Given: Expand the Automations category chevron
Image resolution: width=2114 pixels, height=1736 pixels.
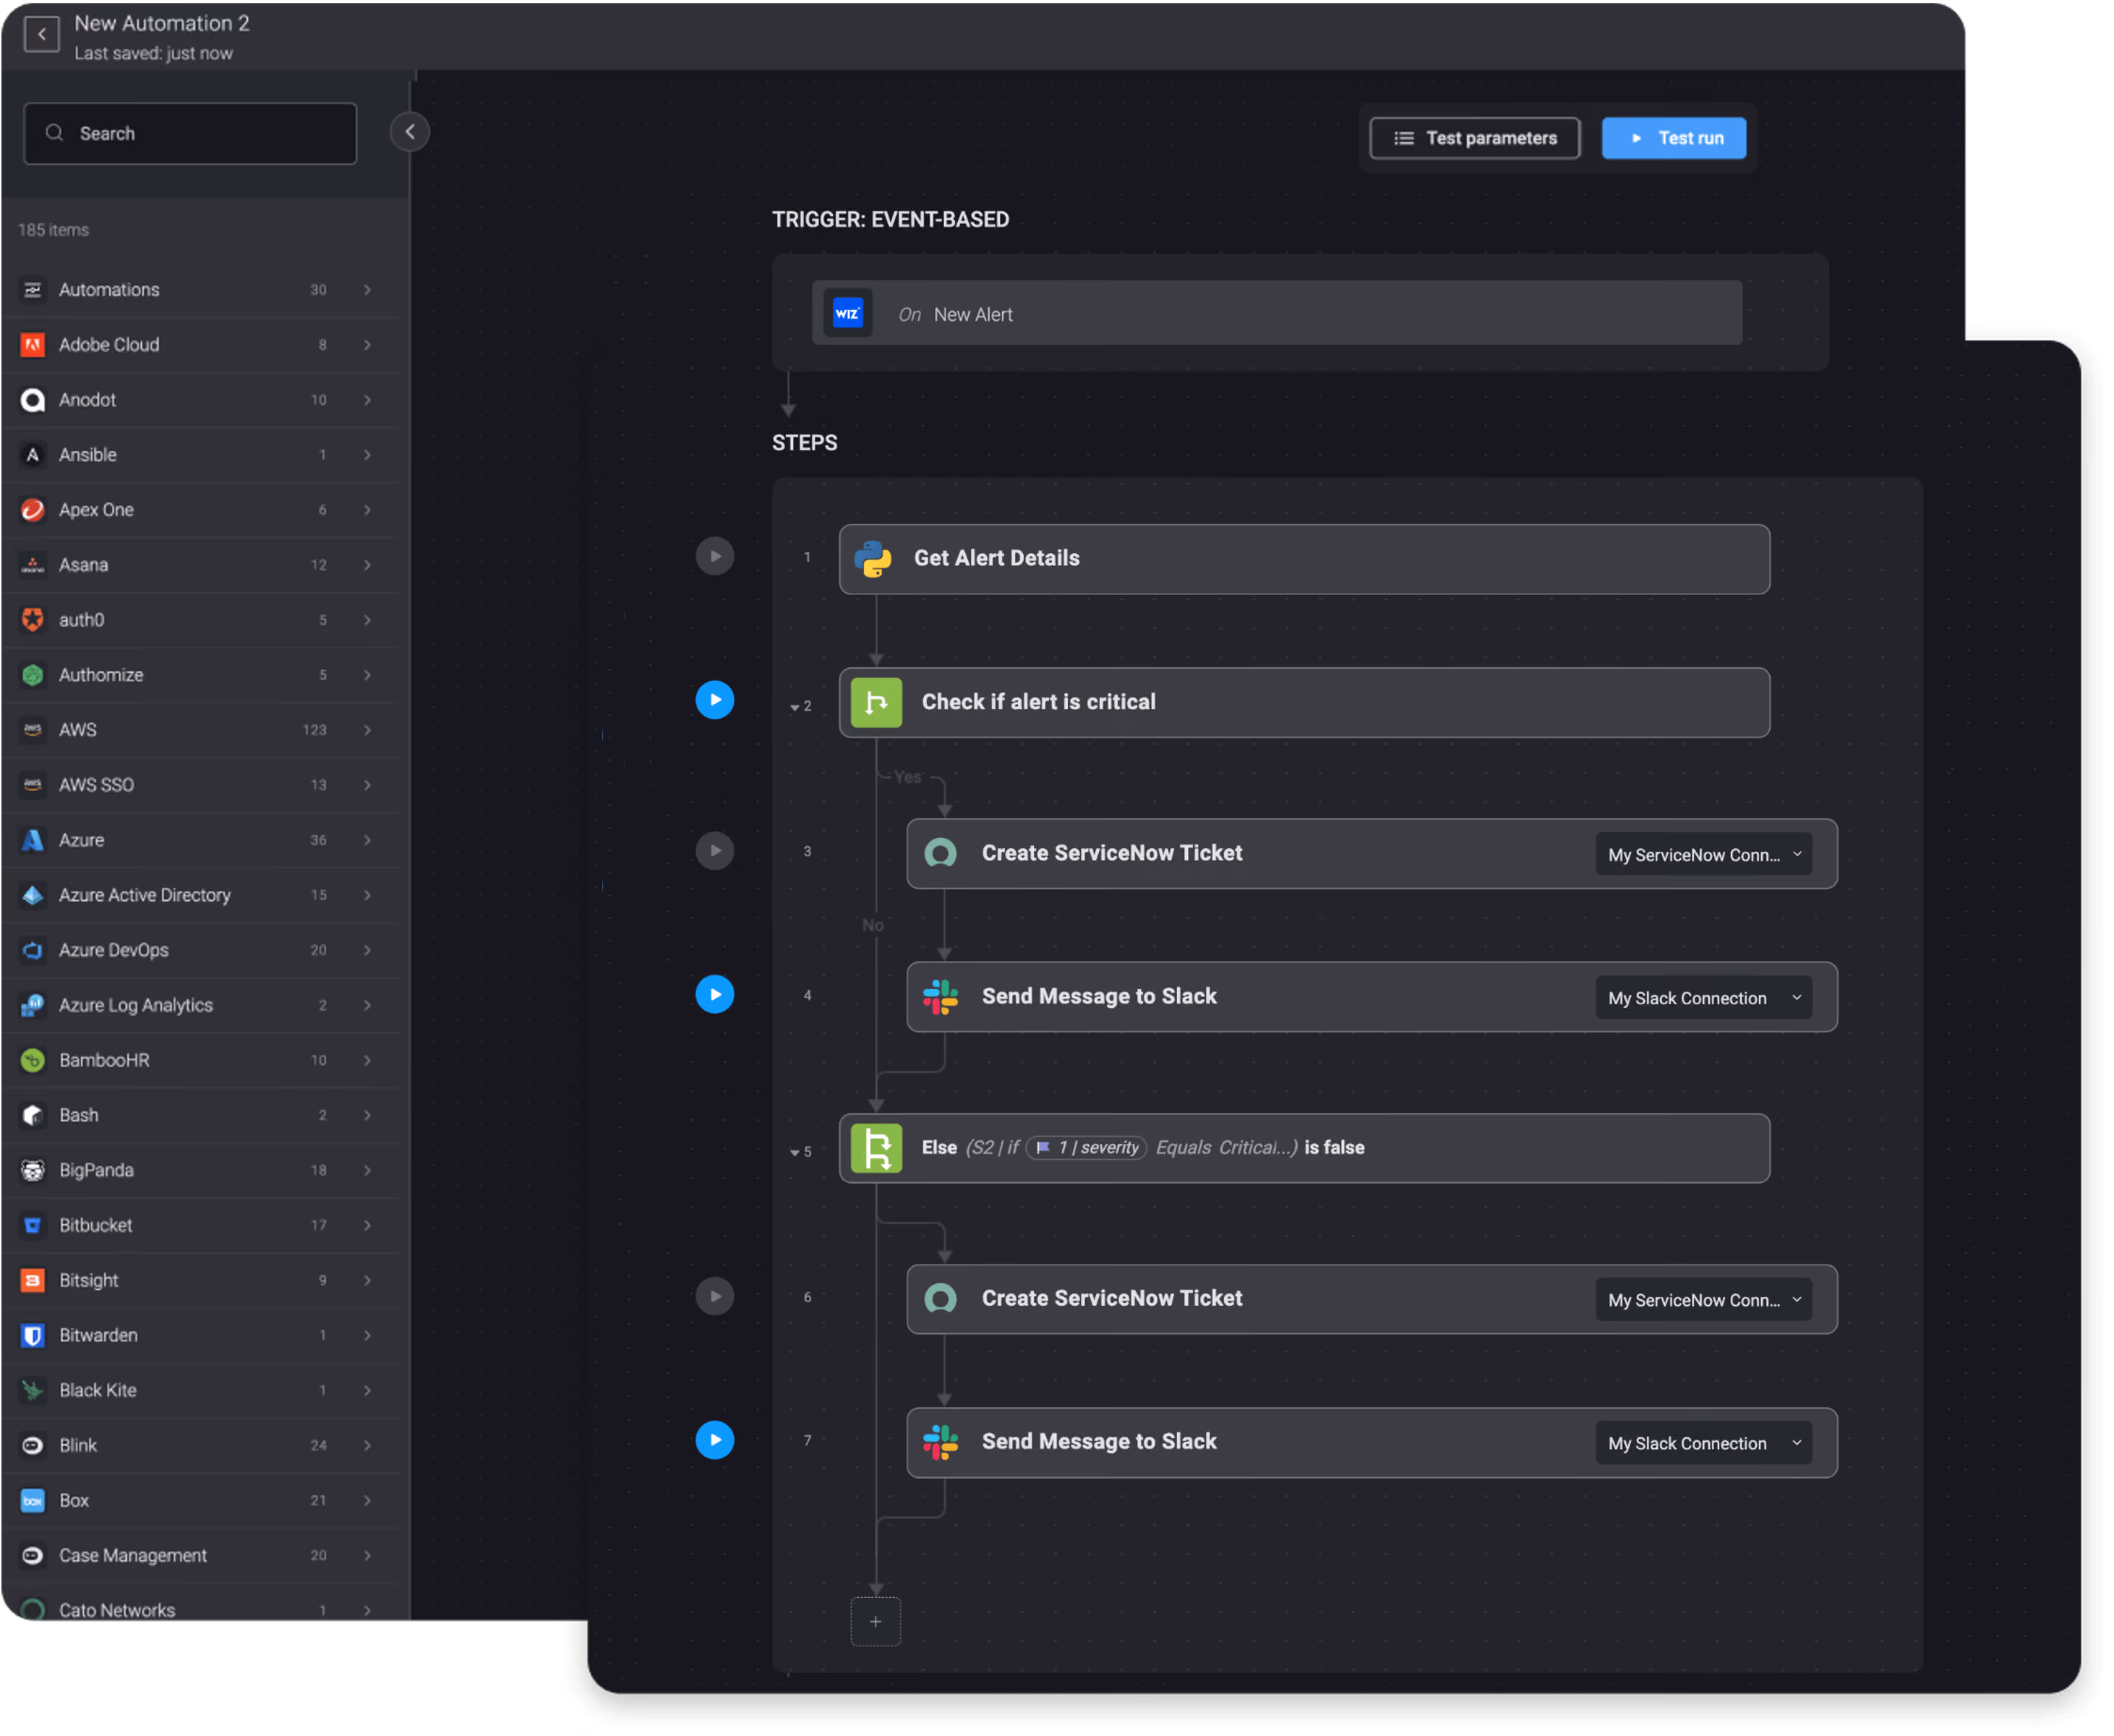Looking at the screenshot, I should pos(368,290).
